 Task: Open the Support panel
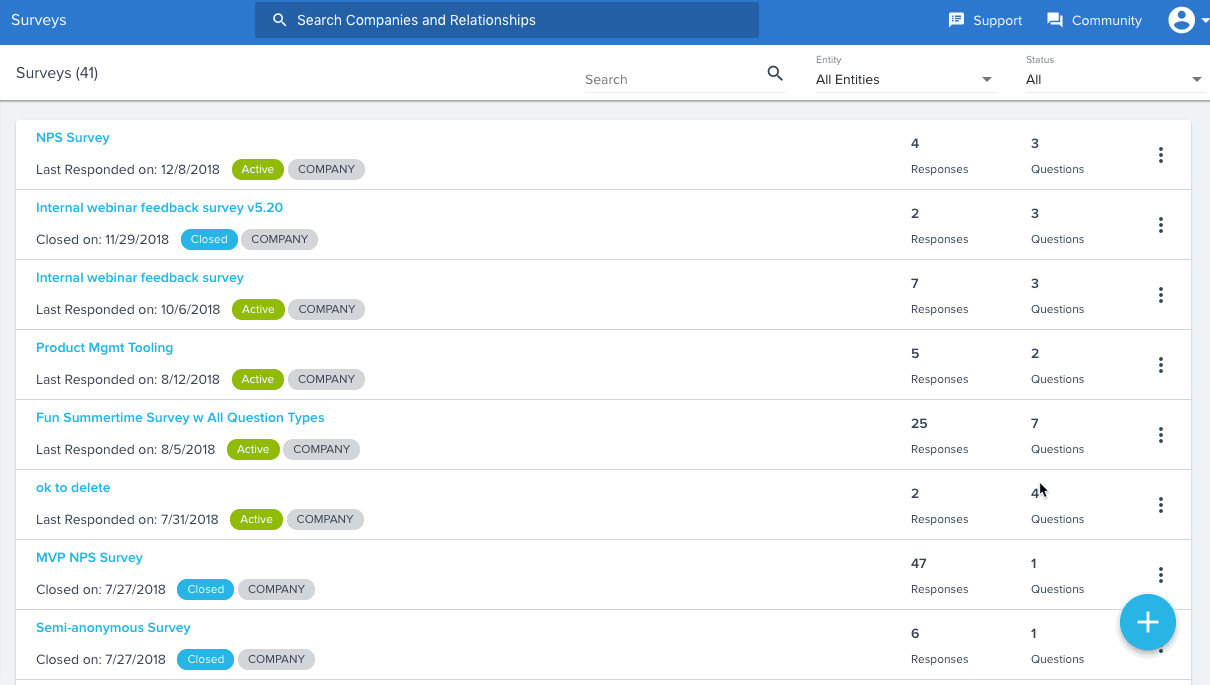[x=984, y=20]
